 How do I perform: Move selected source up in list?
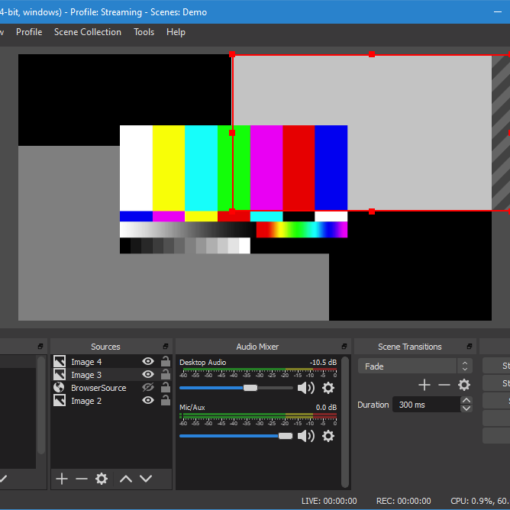point(126,479)
